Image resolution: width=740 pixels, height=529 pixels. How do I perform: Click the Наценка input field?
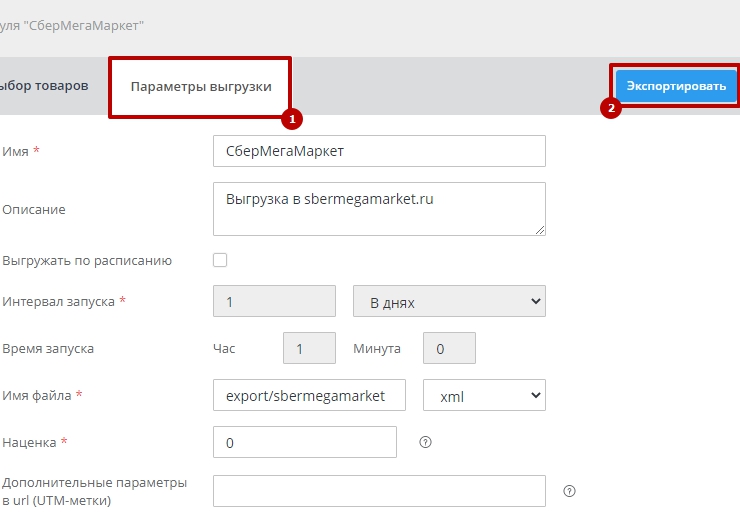click(x=305, y=442)
